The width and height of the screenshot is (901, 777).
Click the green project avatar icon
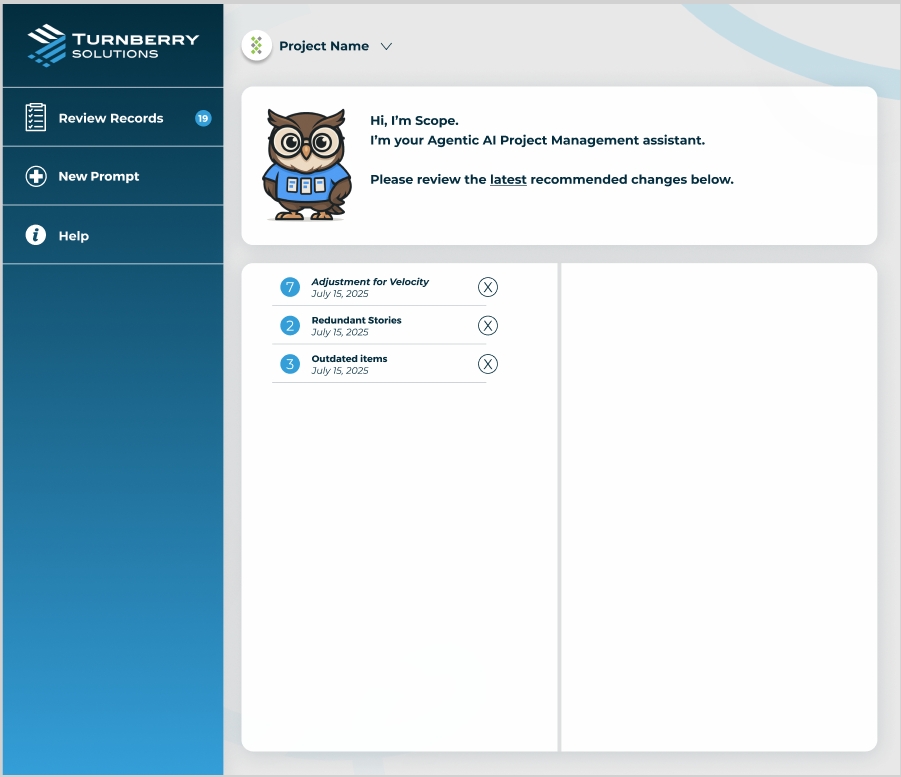(257, 46)
